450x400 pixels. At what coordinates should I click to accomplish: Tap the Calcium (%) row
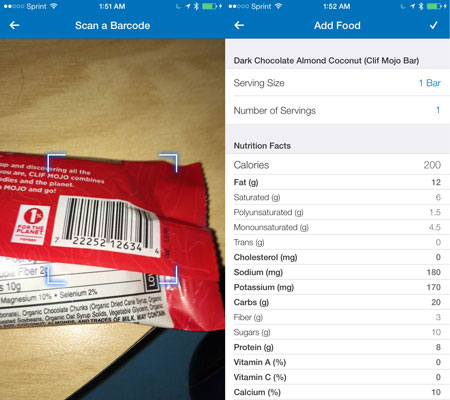(x=337, y=392)
